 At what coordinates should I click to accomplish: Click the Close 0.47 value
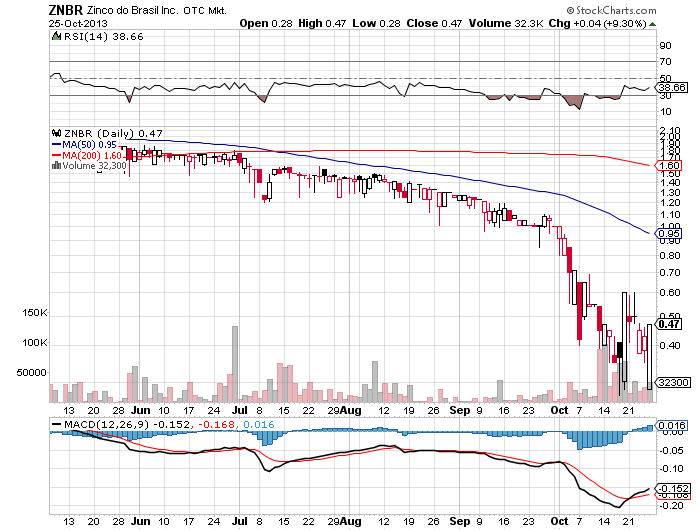coord(434,23)
